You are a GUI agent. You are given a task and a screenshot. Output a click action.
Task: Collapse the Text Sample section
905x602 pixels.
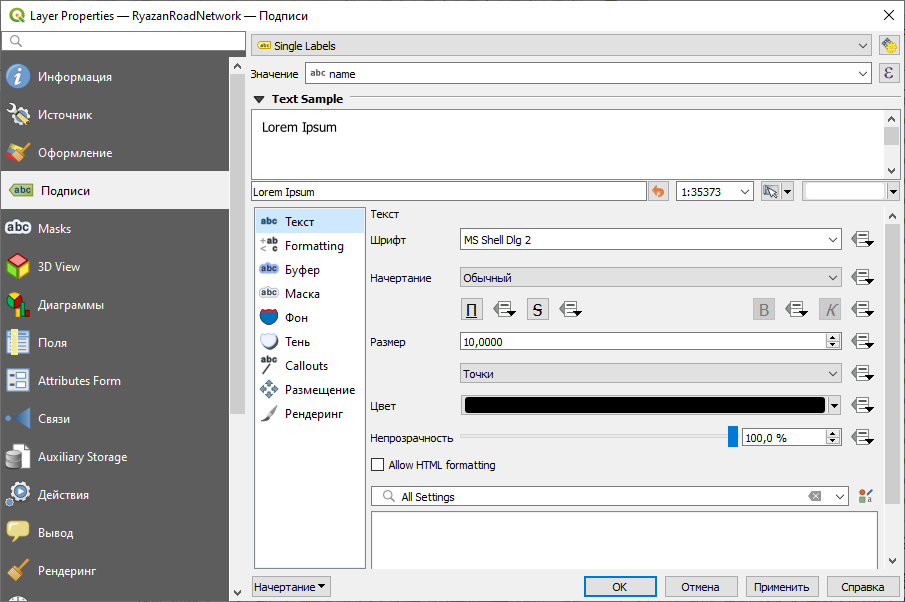point(259,99)
